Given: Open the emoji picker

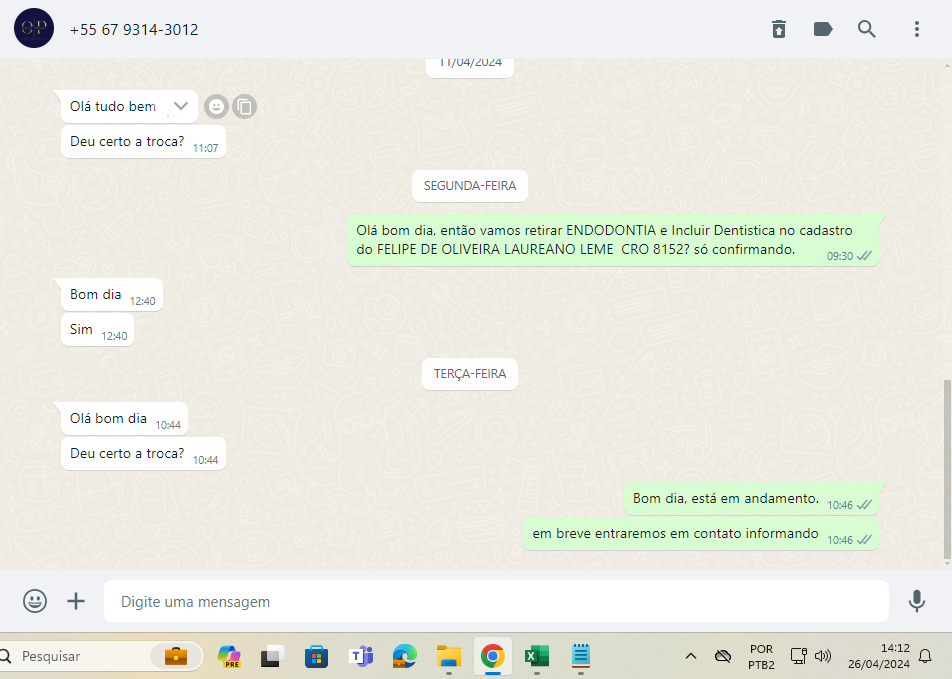Looking at the screenshot, I should coord(35,601).
